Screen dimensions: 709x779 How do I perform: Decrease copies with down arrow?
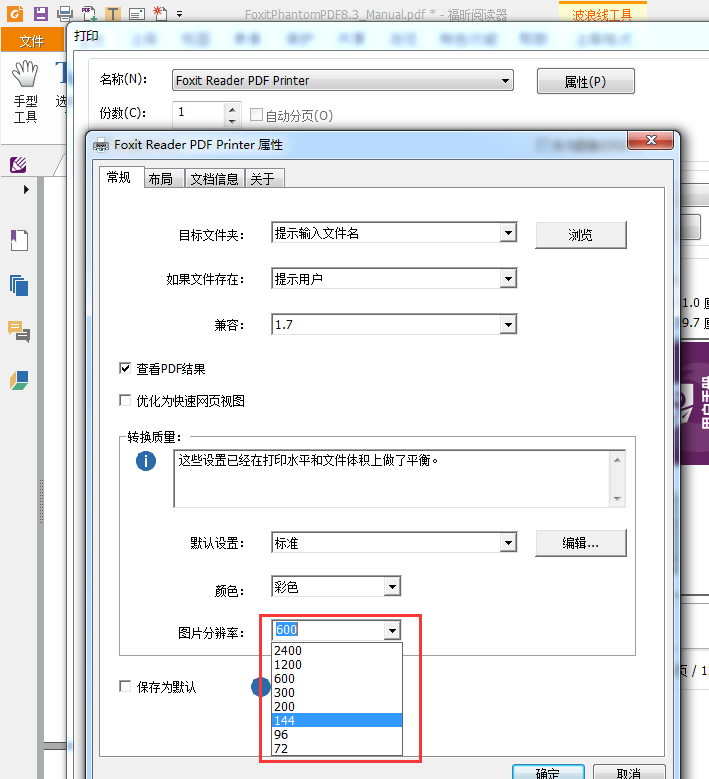pos(232,120)
